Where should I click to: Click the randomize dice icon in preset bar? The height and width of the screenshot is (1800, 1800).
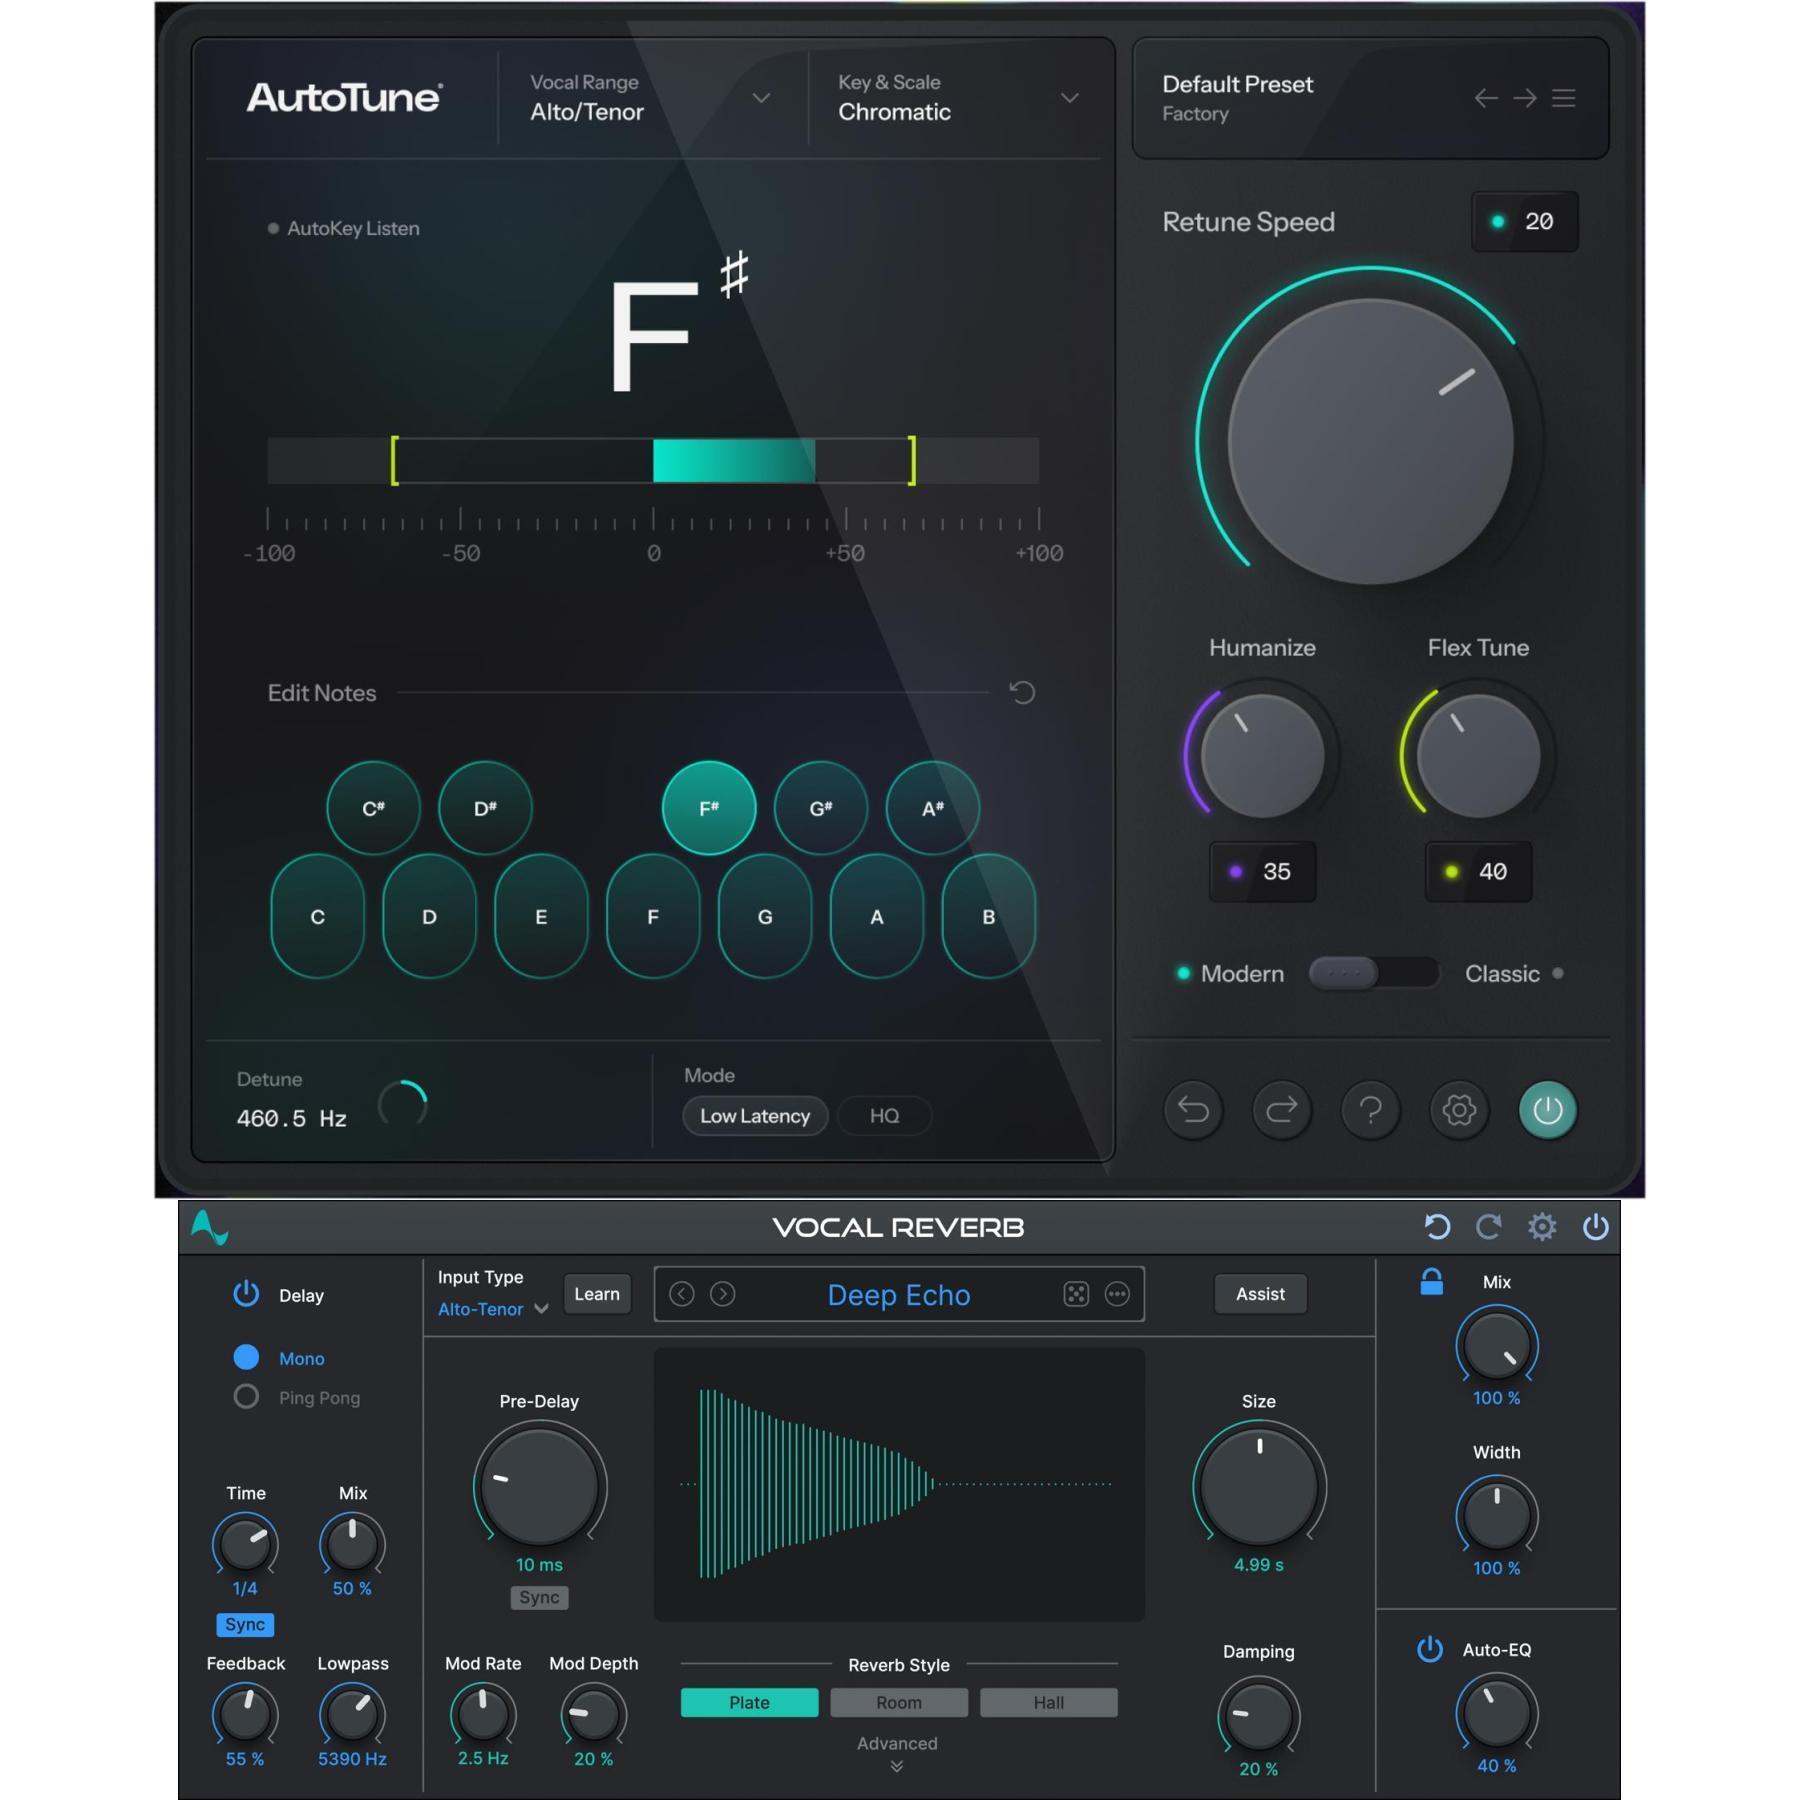1075,1294
